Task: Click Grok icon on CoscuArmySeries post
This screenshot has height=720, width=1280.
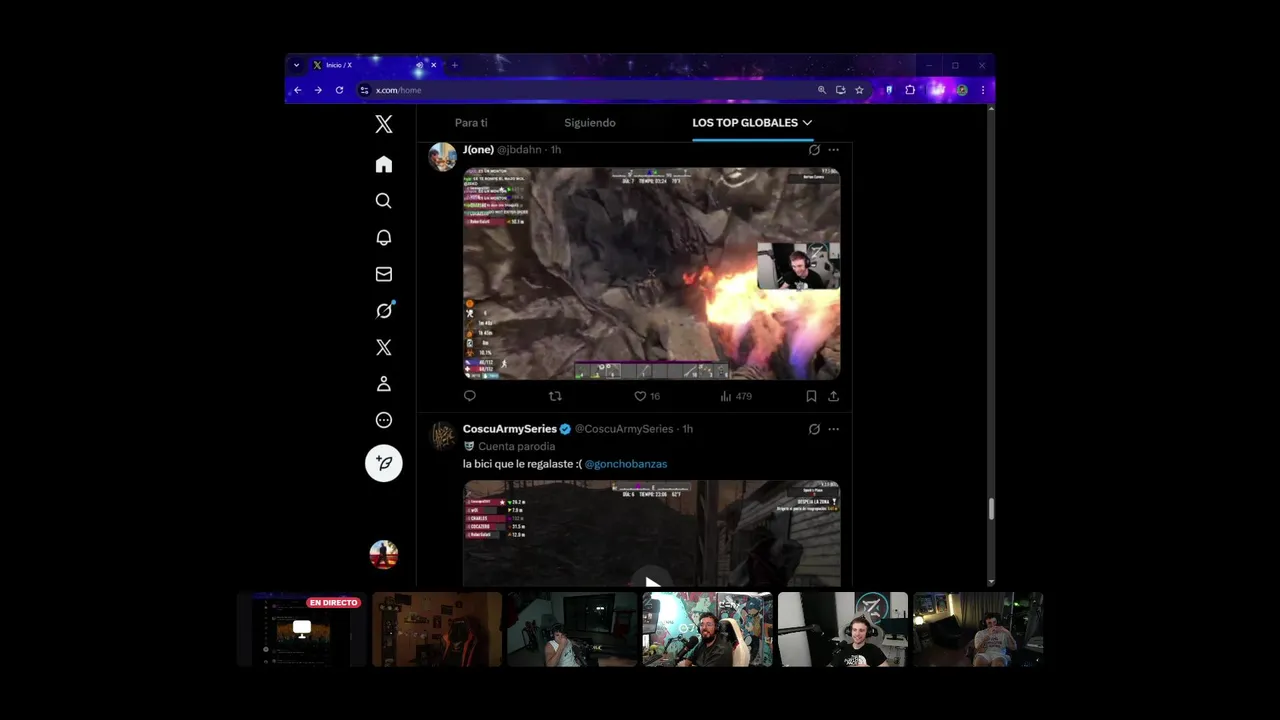Action: pos(814,429)
